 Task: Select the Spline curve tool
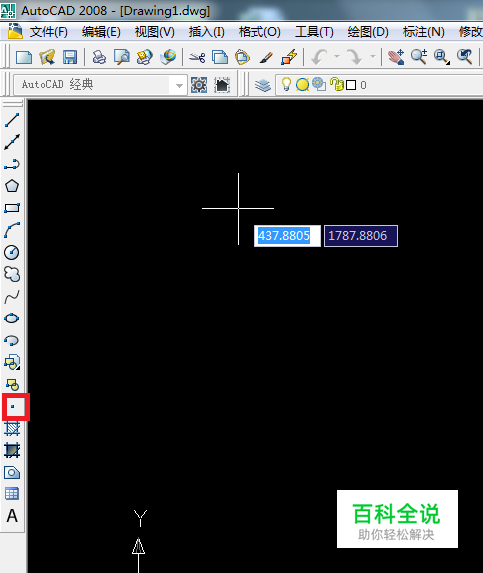tap(12, 297)
